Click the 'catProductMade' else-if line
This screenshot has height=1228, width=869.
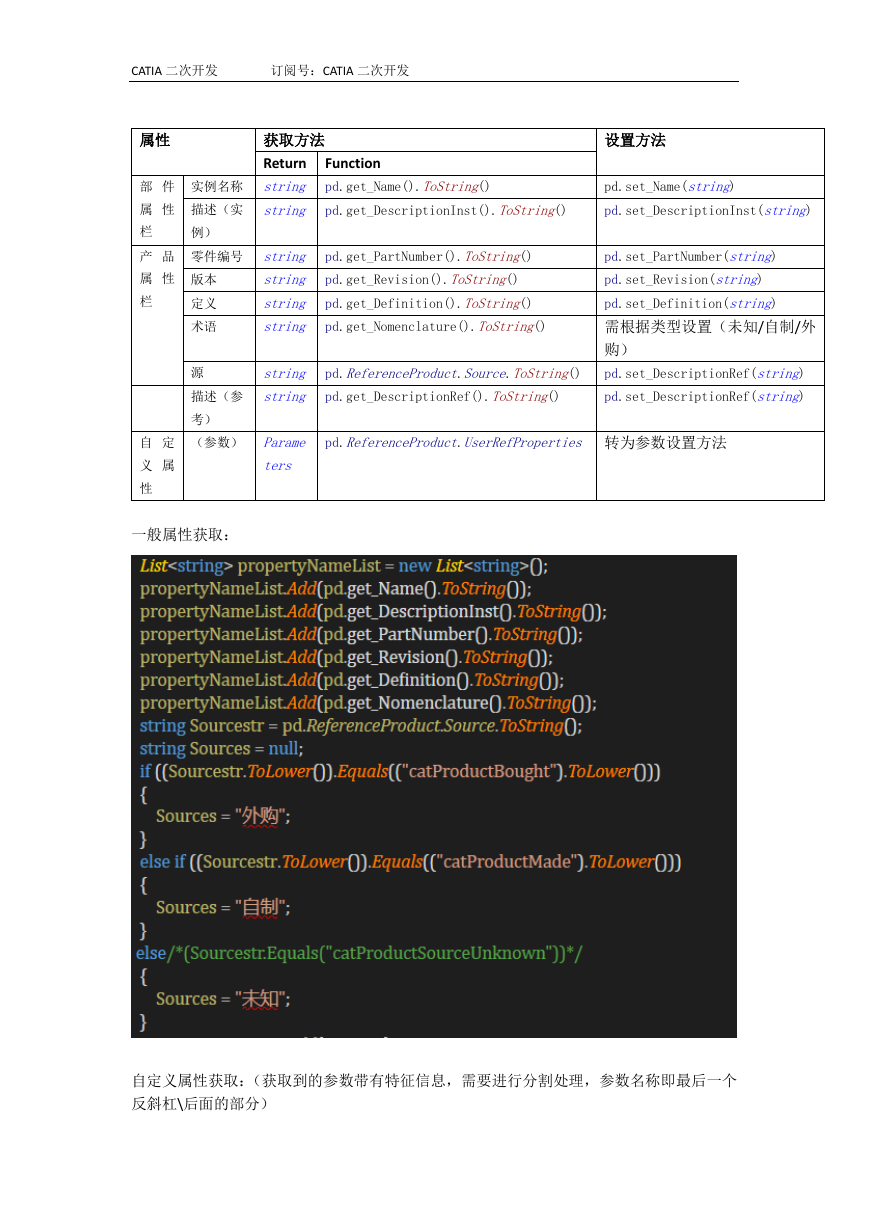tap(411, 862)
